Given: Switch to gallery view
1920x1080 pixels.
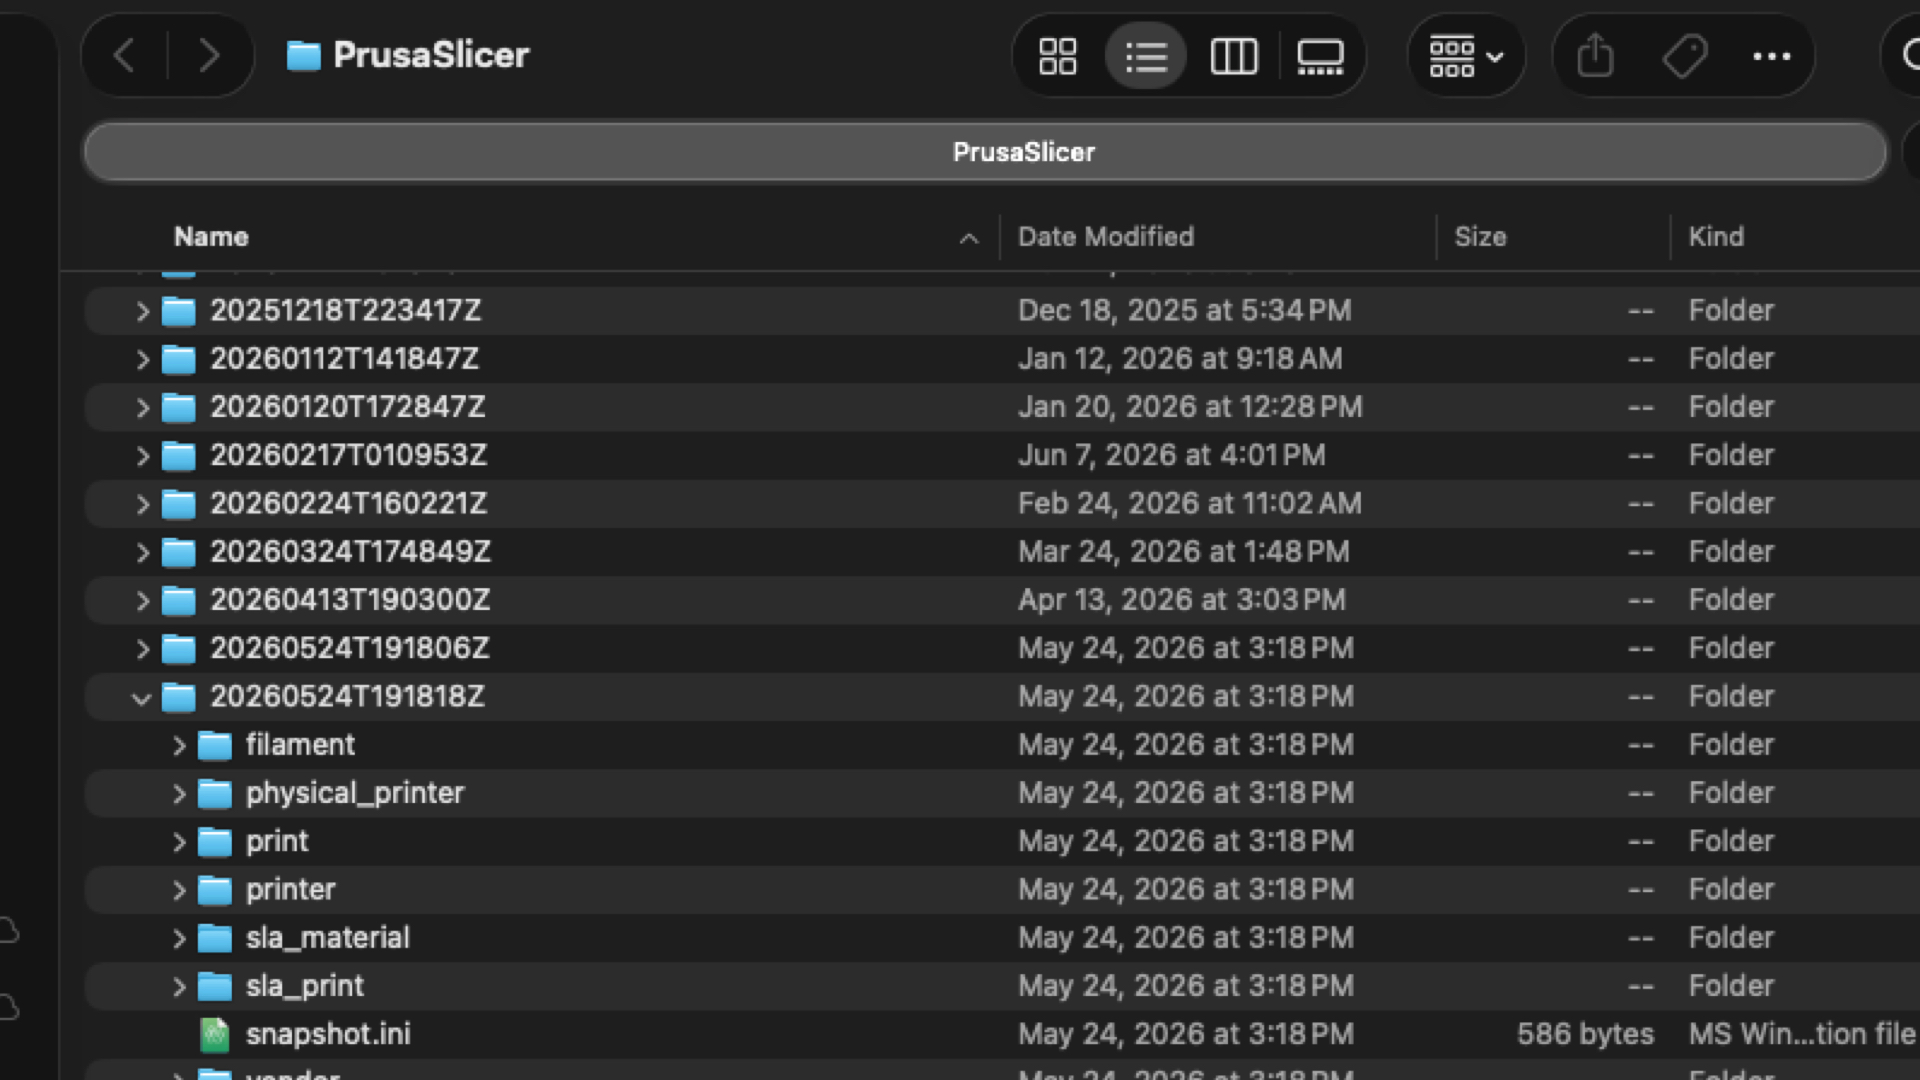Looking at the screenshot, I should coord(1320,56).
